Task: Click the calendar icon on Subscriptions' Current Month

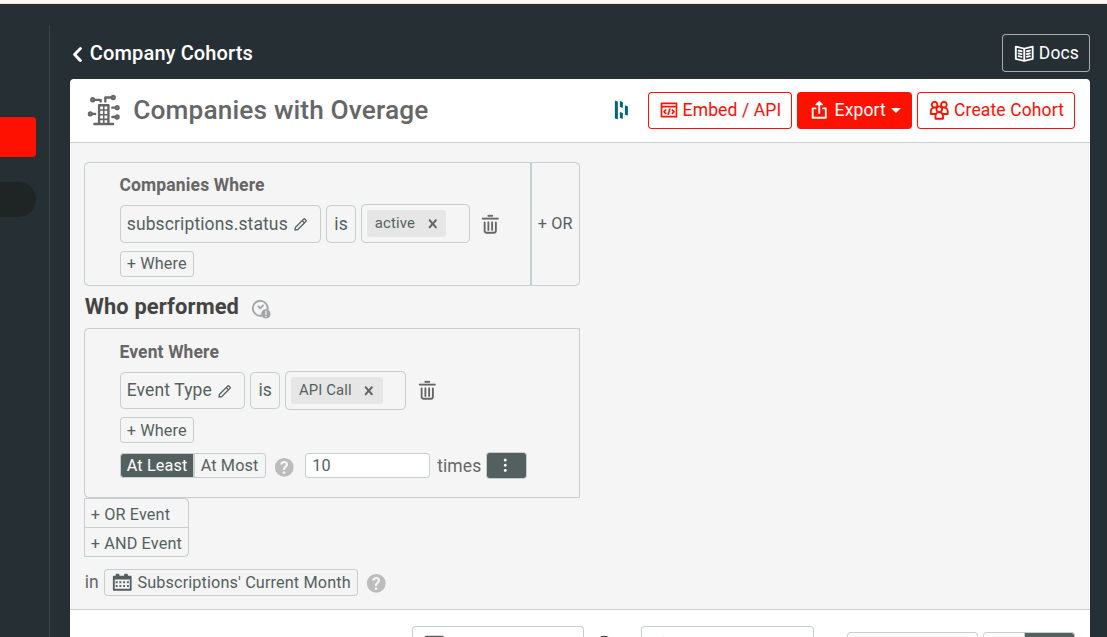Action: (x=121, y=582)
